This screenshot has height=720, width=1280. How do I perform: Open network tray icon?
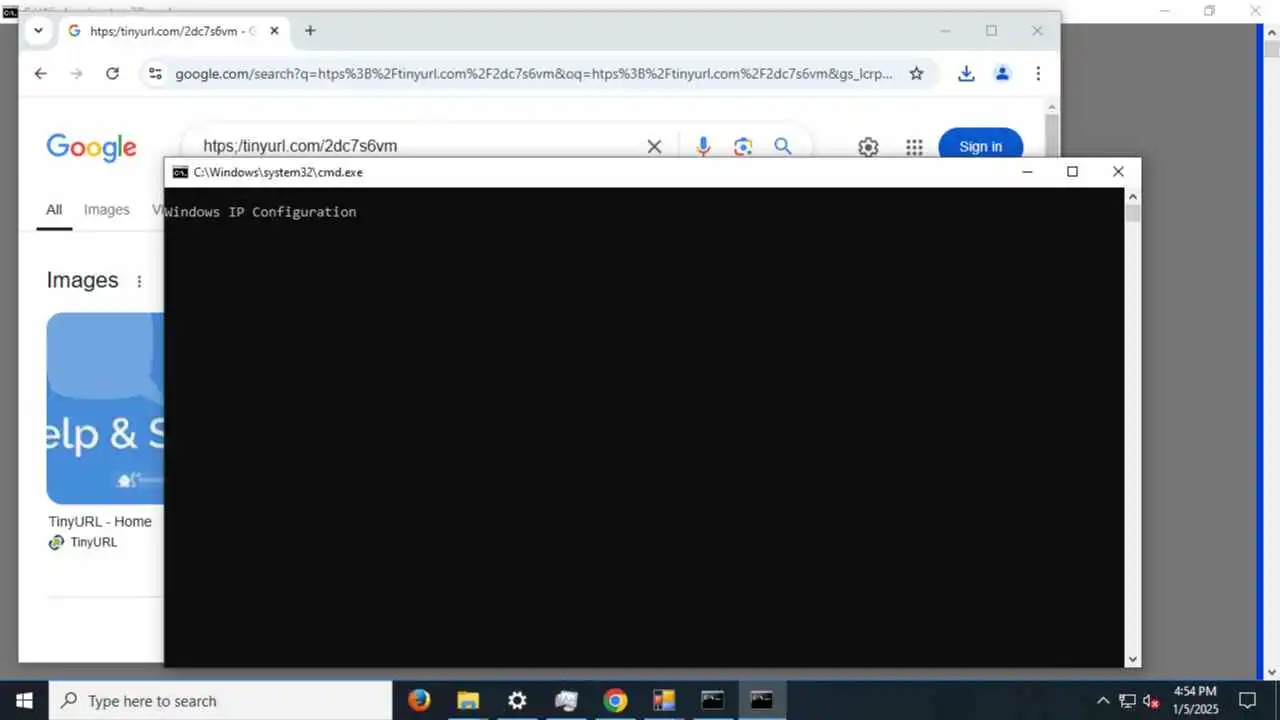point(1127,700)
